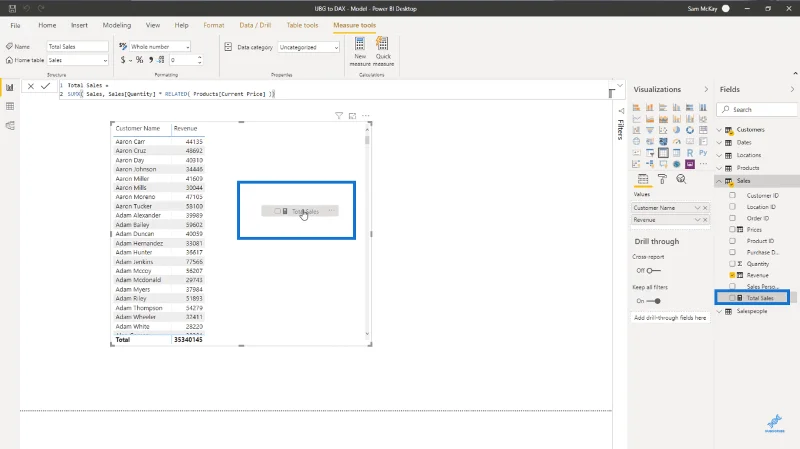
Task: Commit the formula with checkmark icon
Action: pos(45,86)
